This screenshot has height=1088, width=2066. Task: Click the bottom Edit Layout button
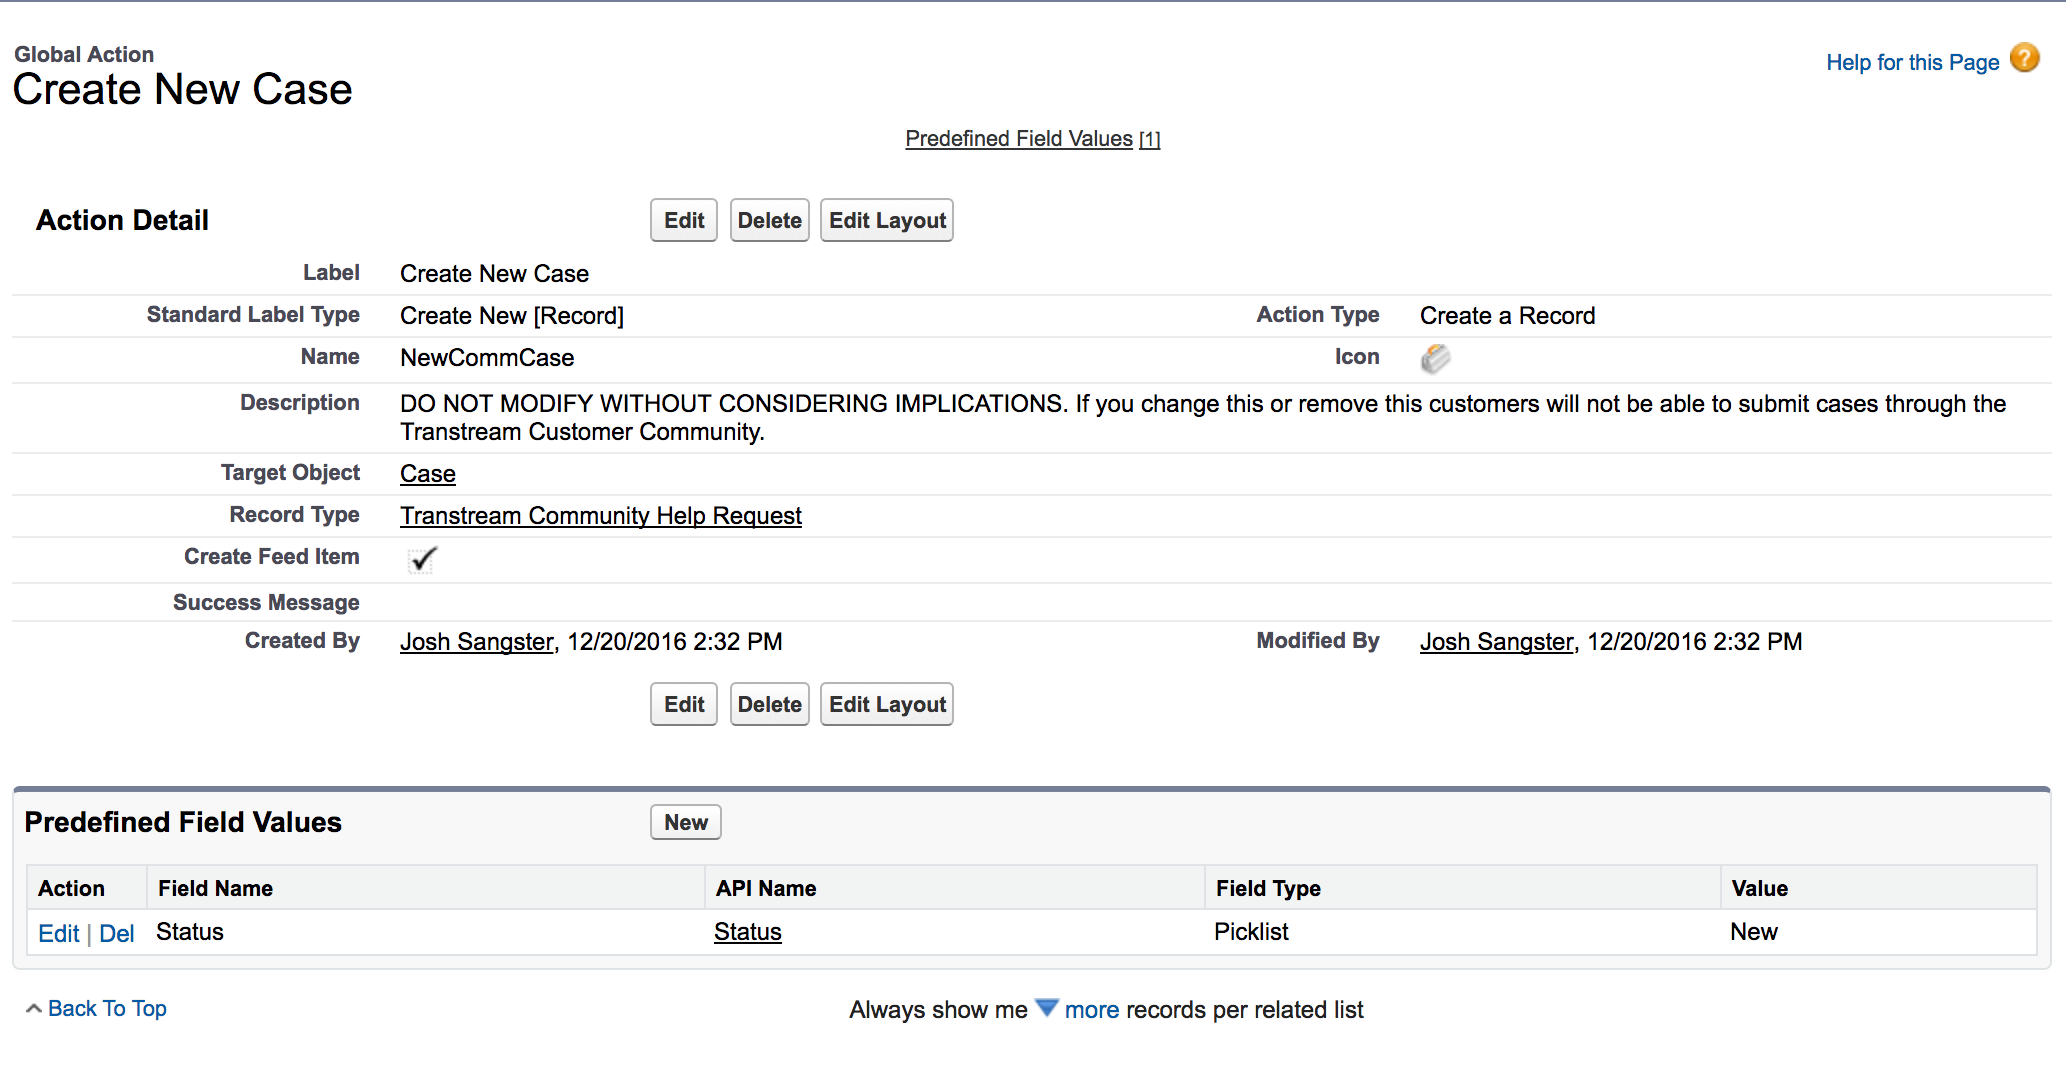pyautogui.click(x=887, y=705)
